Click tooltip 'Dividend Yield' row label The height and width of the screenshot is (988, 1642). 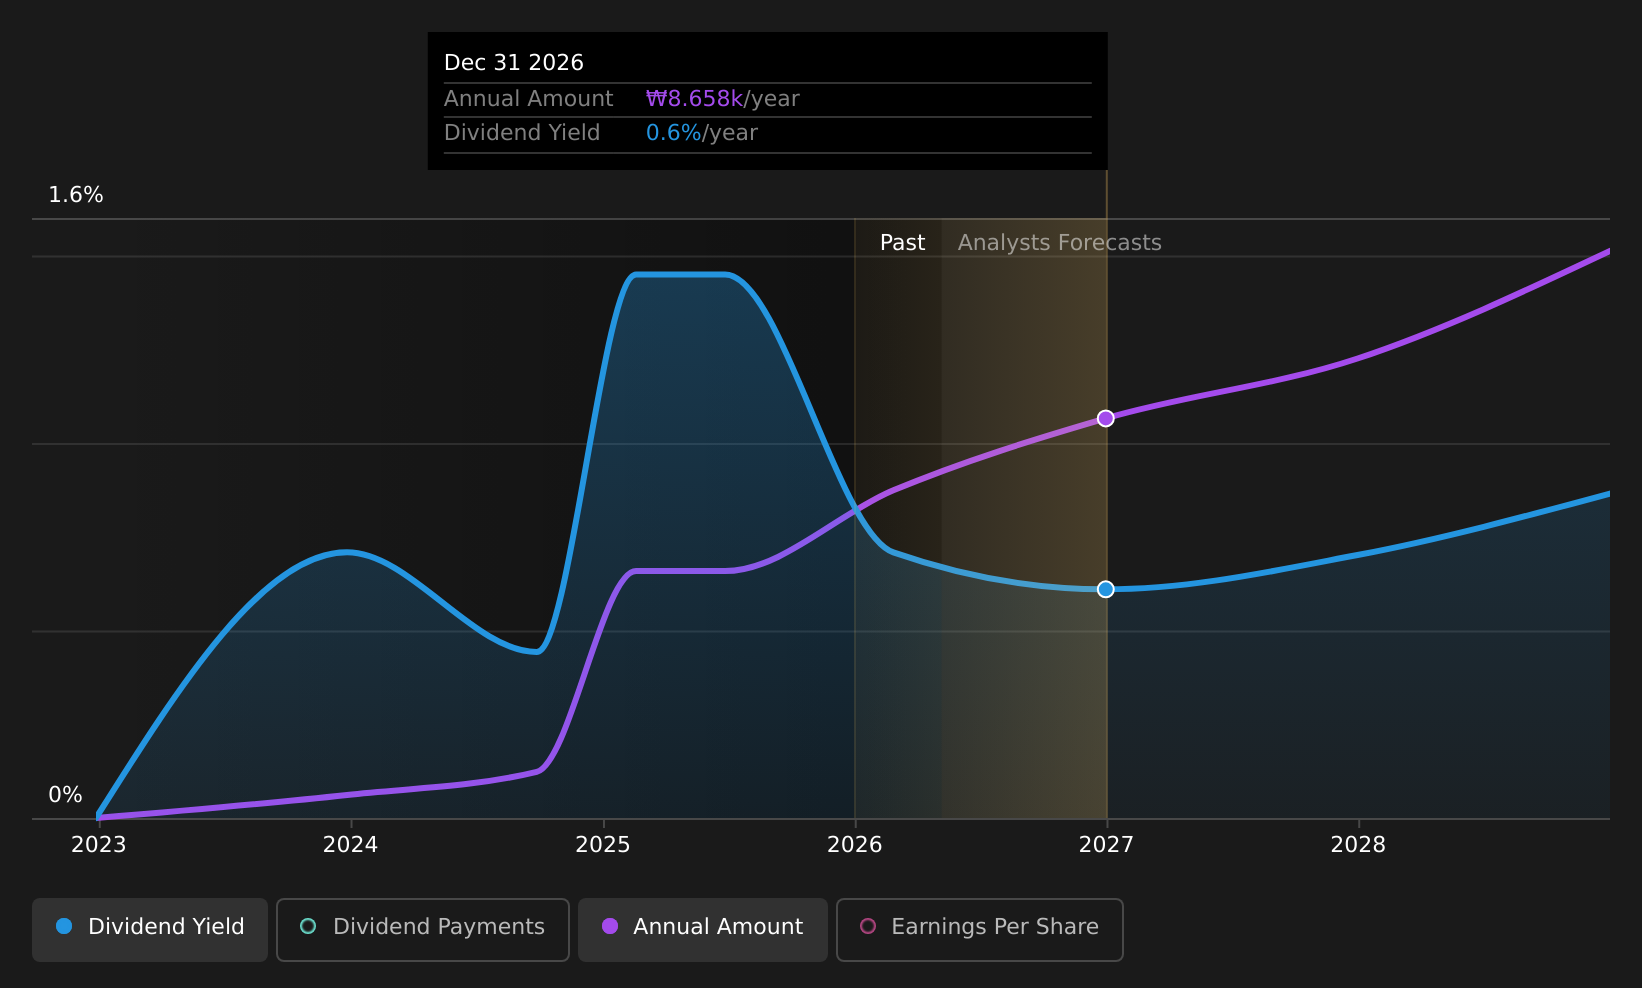(x=522, y=133)
